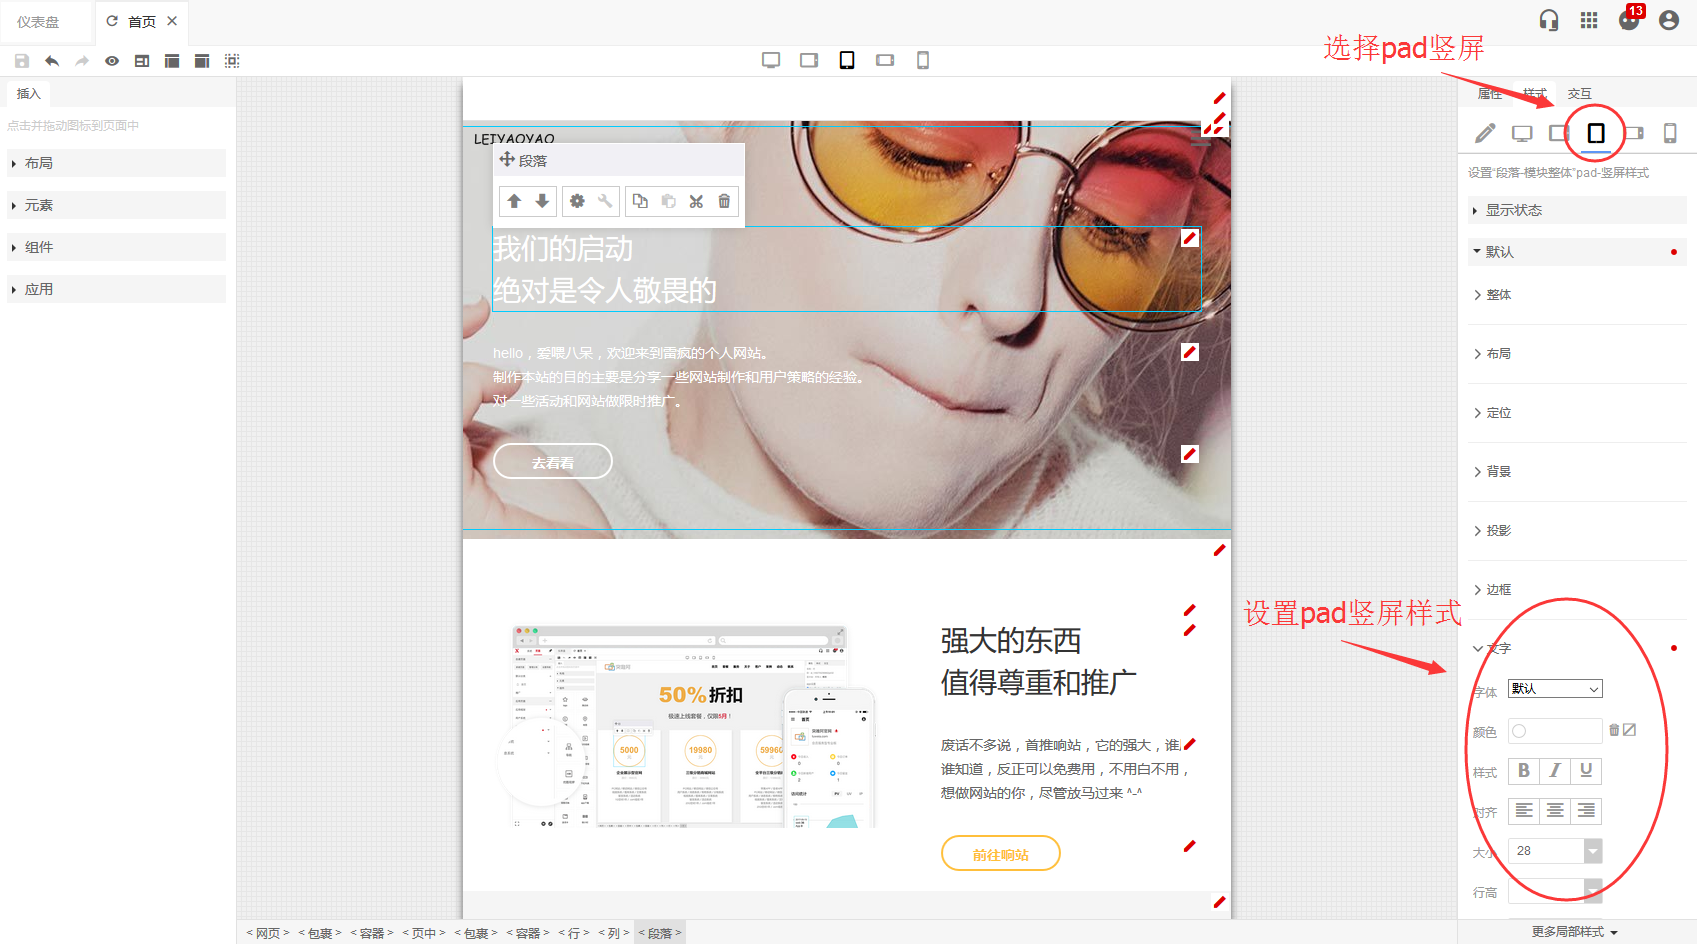
Task: Open paragraph settings gear icon
Action: pyautogui.click(x=577, y=201)
